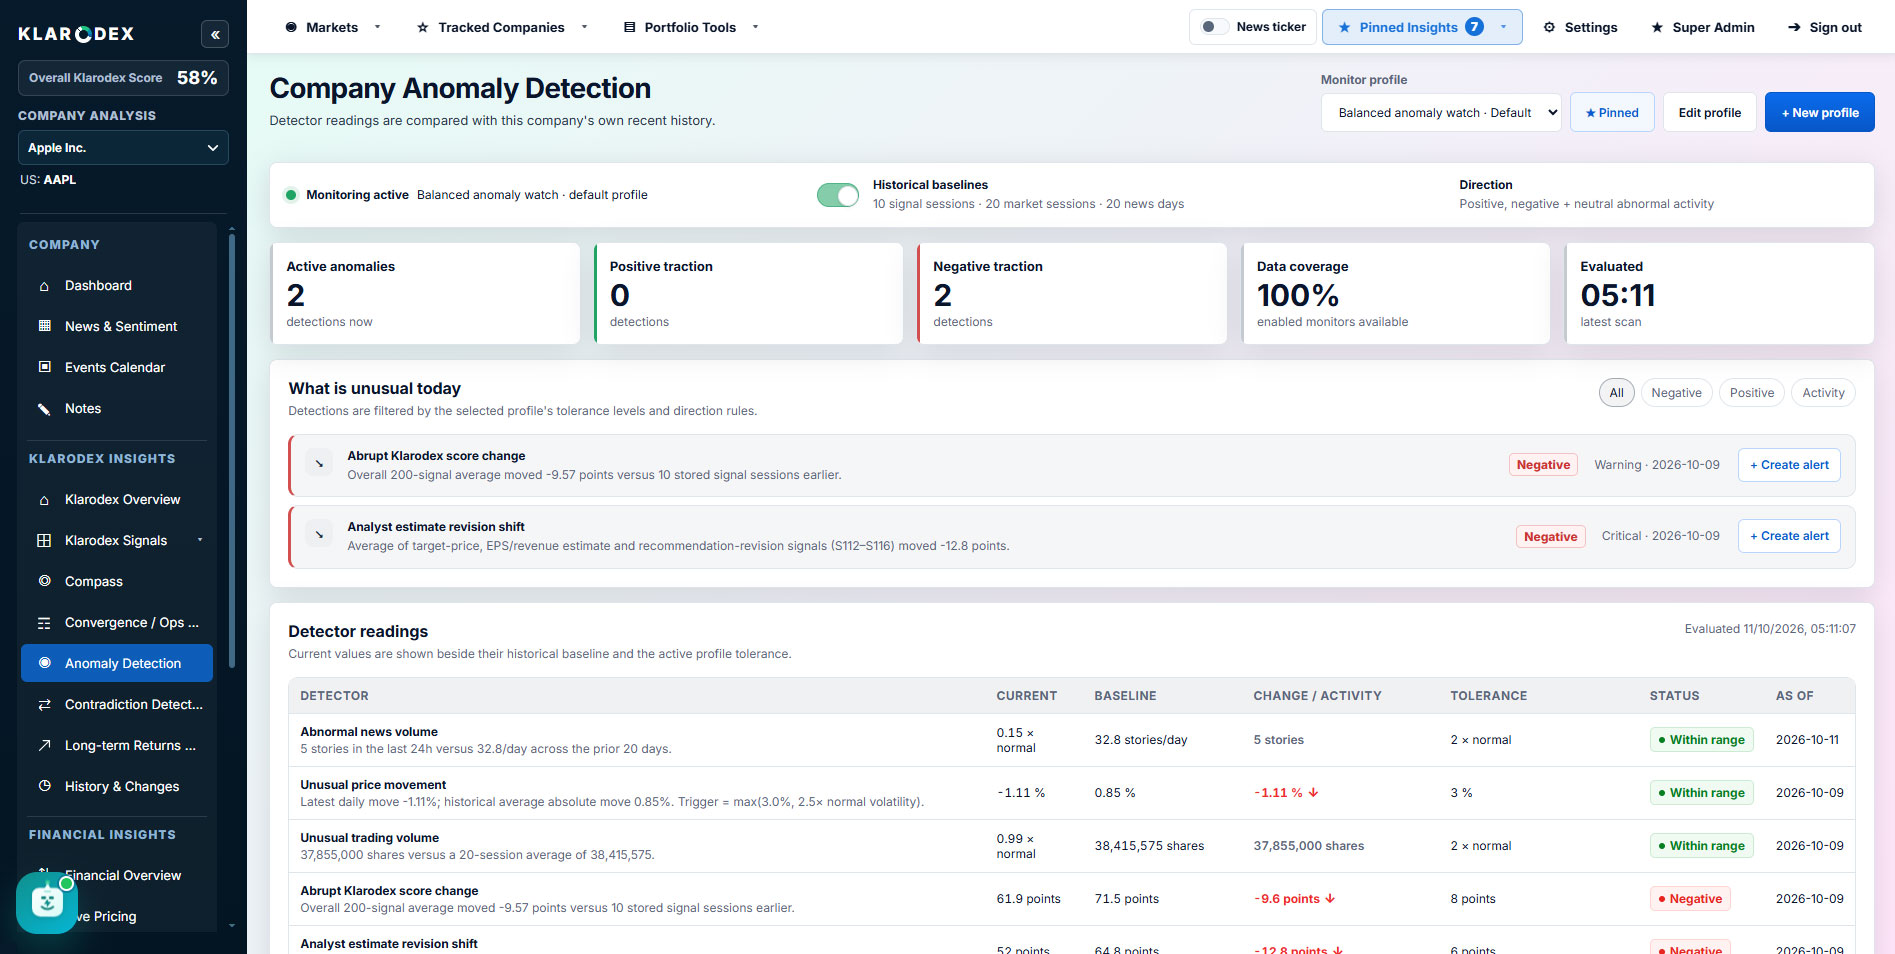Expand the Portfolio Tools dropdown
This screenshot has width=1895, height=954.
691,27
